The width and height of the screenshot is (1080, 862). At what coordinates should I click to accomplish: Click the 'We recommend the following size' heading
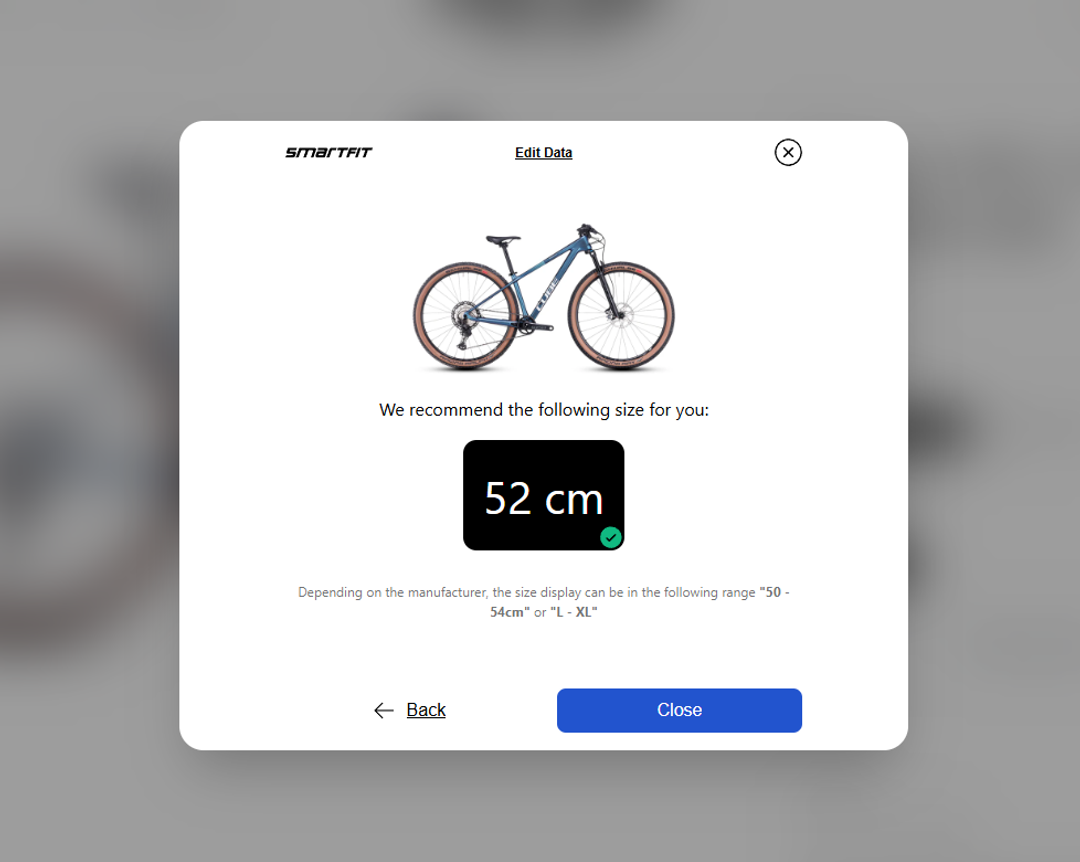[543, 410]
